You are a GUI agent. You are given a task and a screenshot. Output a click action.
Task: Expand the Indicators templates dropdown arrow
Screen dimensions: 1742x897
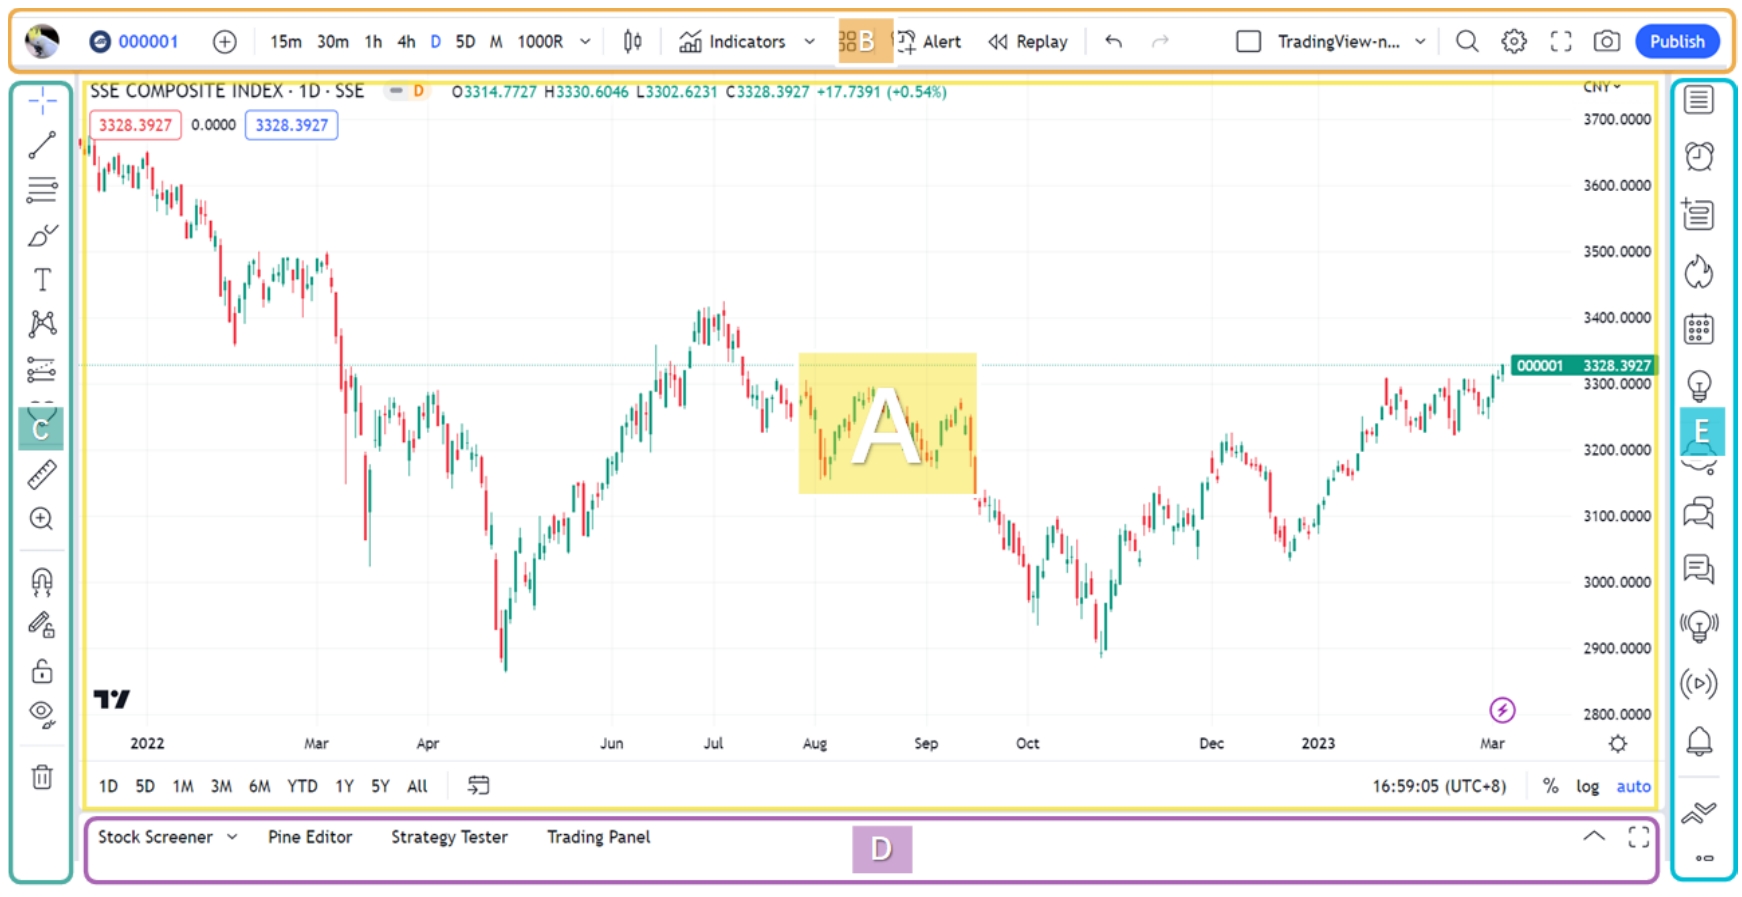(809, 41)
